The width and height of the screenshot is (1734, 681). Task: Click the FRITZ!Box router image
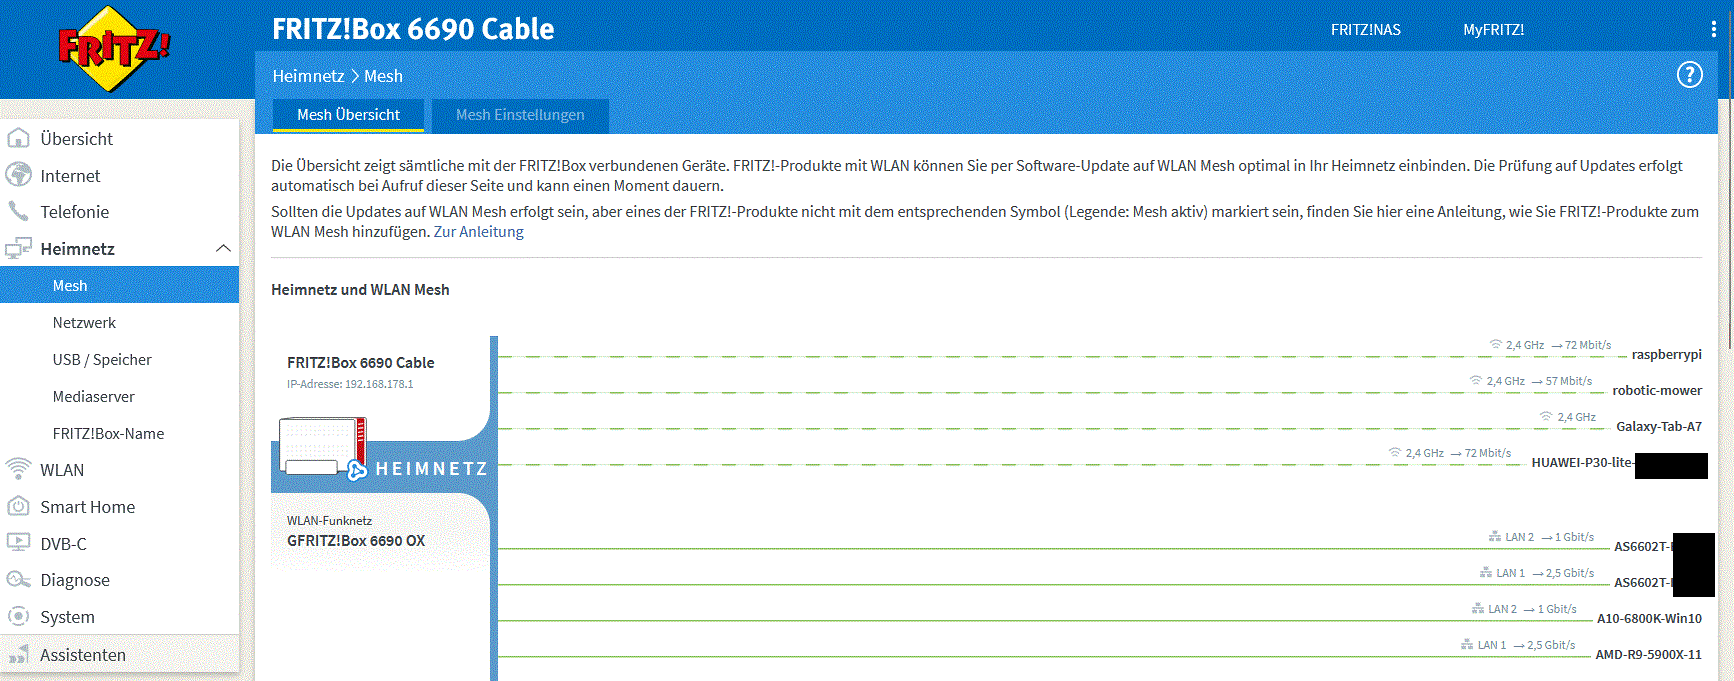pos(323,447)
